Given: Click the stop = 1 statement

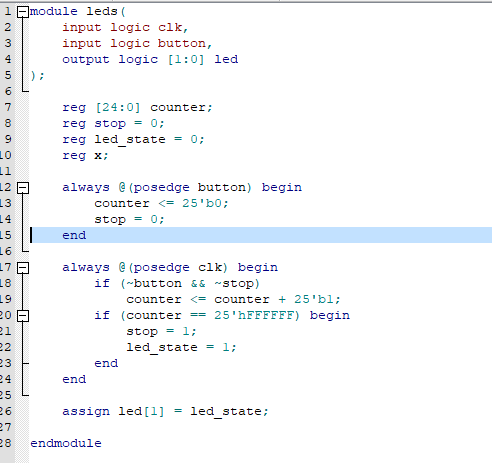Looking at the screenshot, I should (x=161, y=332).
